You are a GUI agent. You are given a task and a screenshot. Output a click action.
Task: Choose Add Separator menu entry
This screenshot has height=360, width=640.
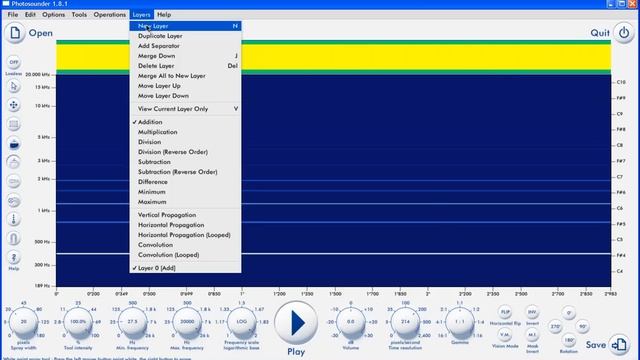pyautogui.click(x=185, y=46)
